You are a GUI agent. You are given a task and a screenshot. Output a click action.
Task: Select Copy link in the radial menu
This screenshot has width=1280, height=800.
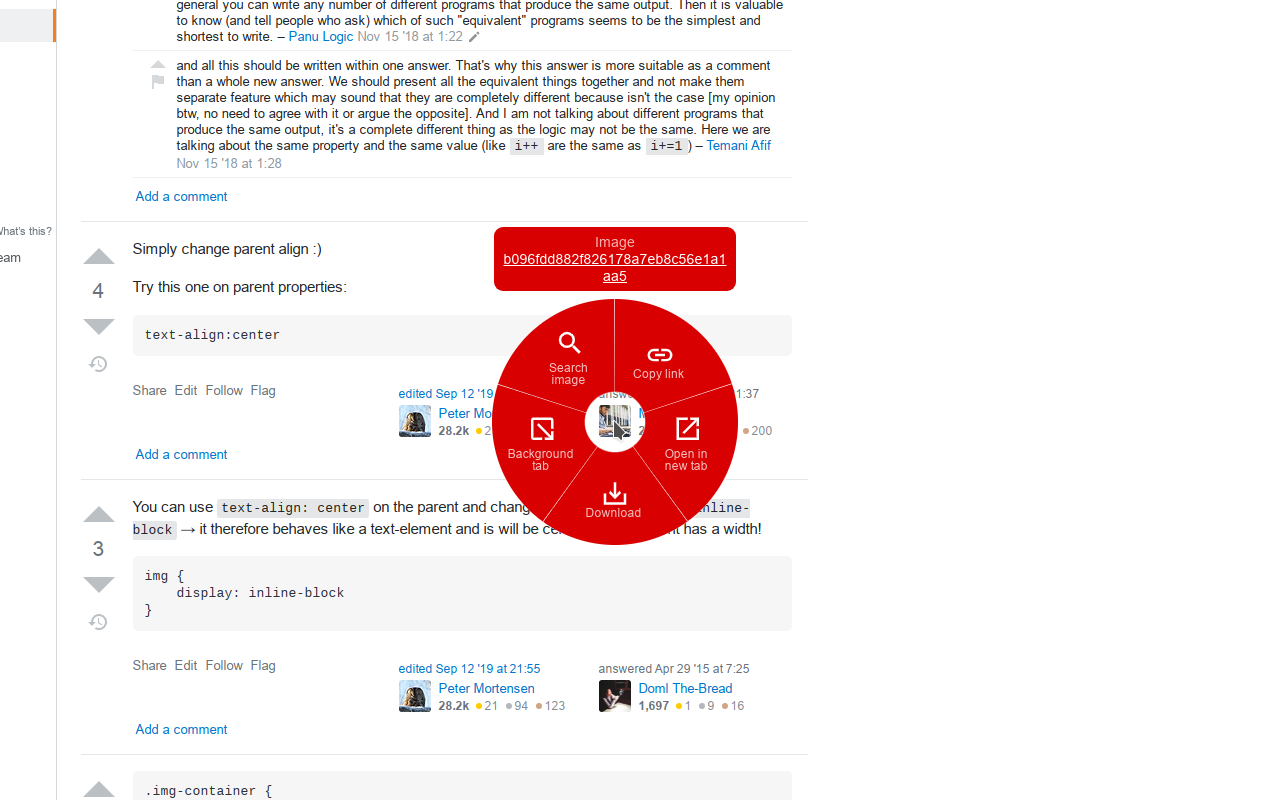tap(659, 362)
